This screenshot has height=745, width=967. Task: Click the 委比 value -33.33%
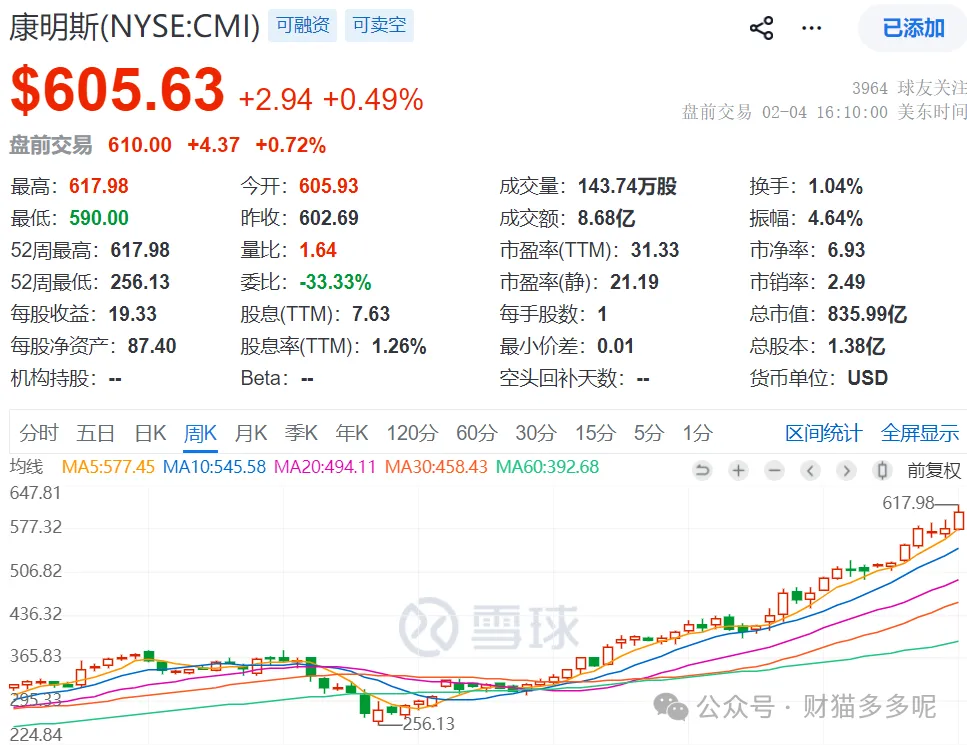[x=335, y=282]
